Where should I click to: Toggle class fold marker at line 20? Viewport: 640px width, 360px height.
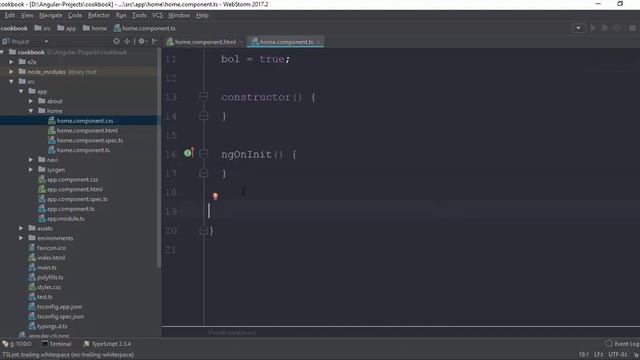(x=203, y=231)
